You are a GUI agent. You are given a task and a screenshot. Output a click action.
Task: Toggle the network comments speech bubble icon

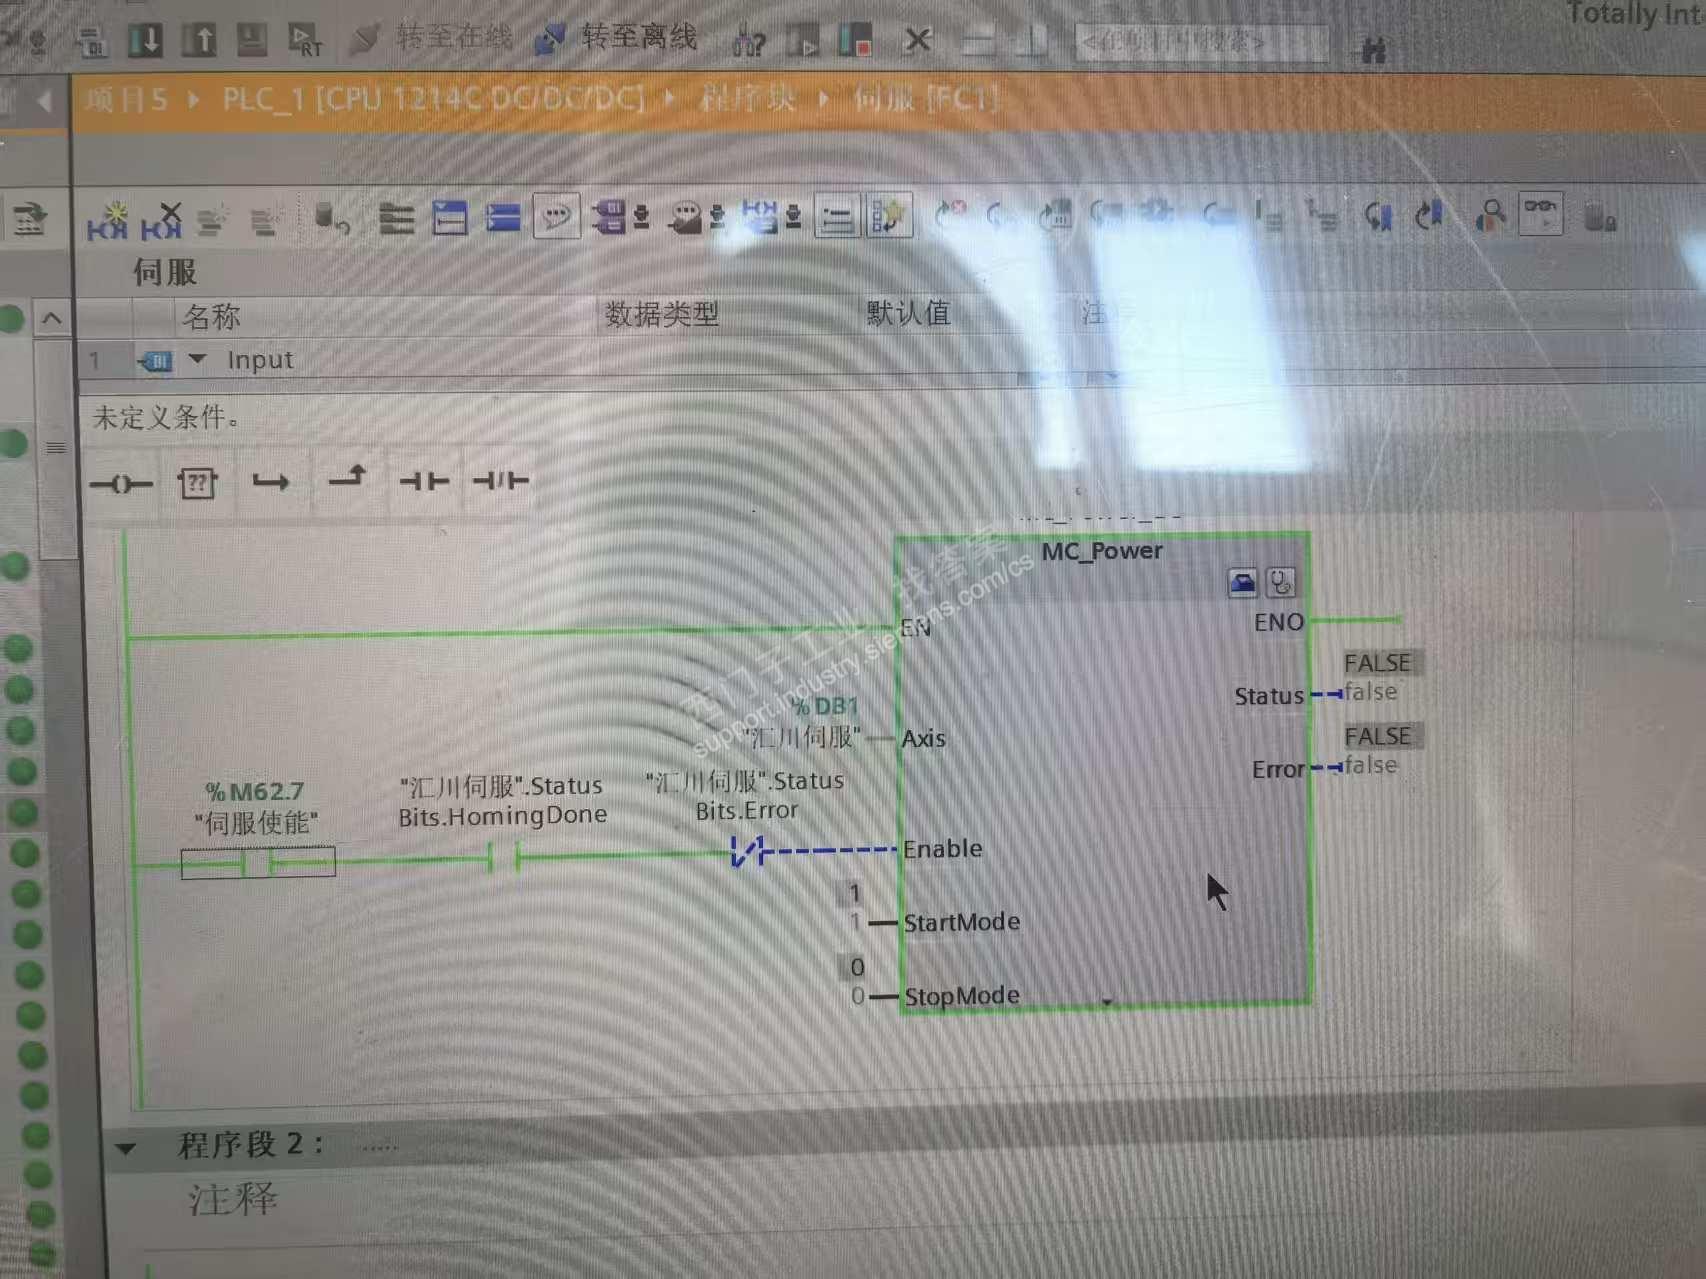(557, 215)
